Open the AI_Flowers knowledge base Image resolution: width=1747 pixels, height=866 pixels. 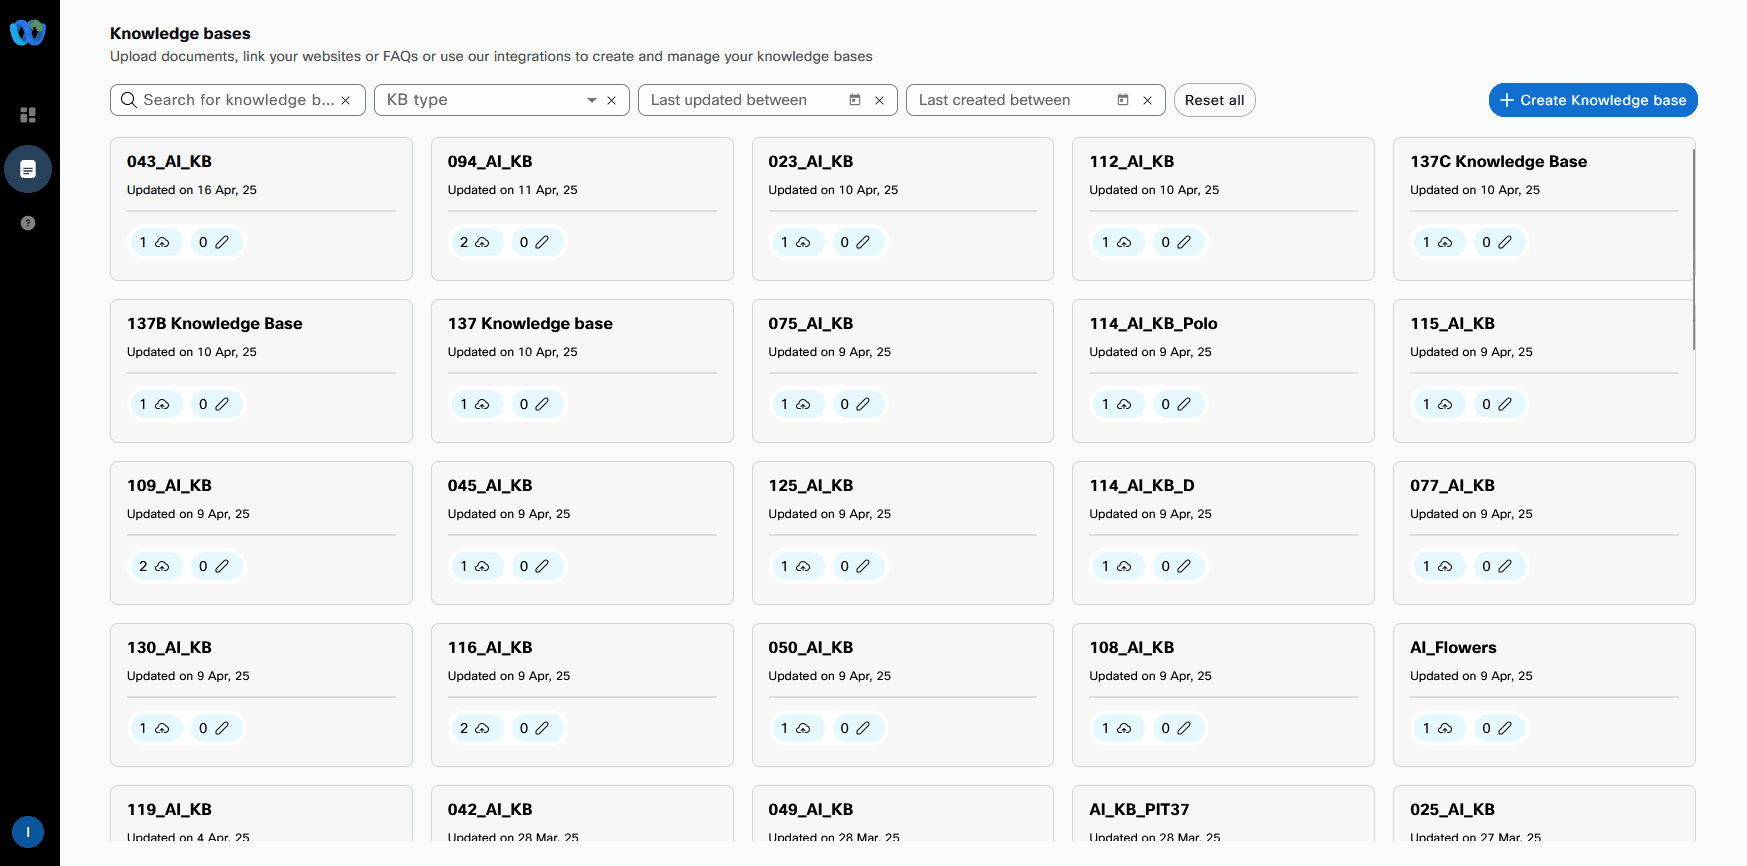[x=1452, y=648]
